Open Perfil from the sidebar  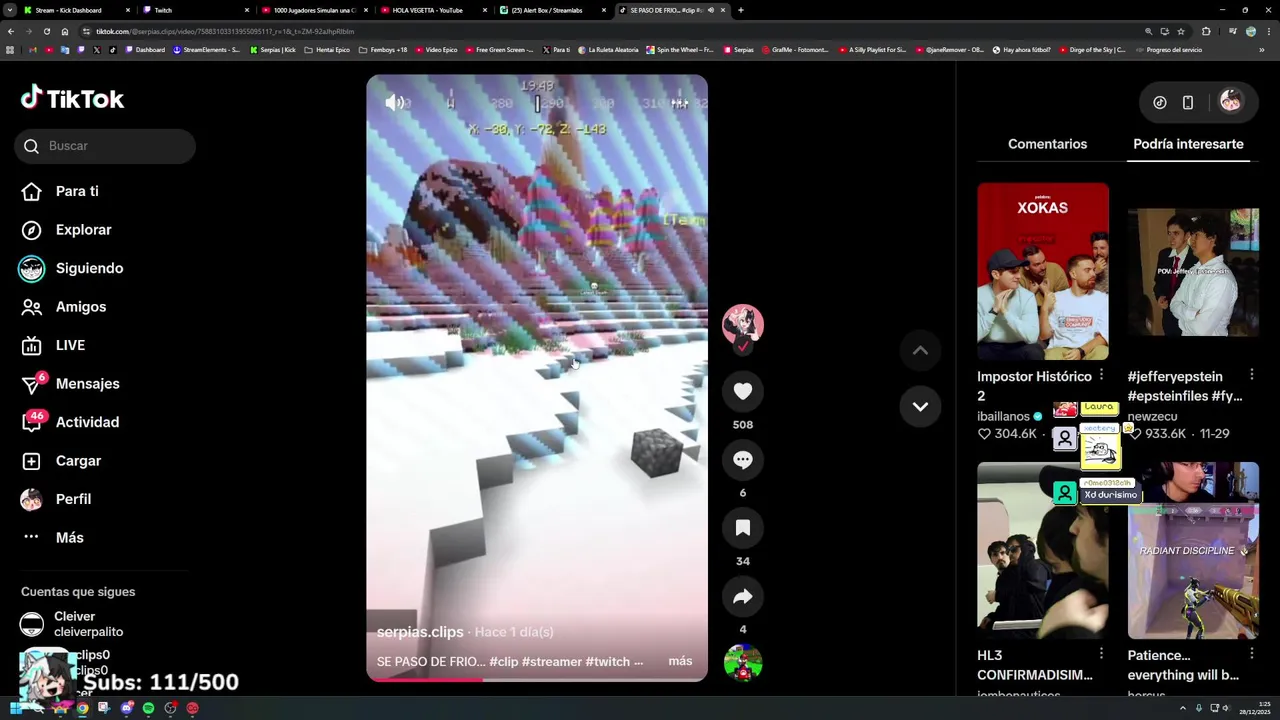(57, 499)
